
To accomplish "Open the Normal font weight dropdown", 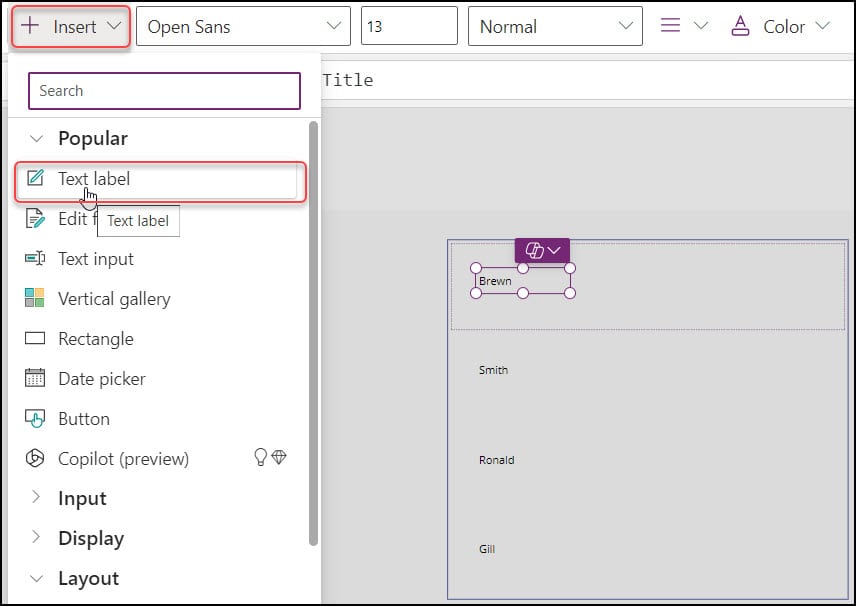I will tap(555, 26).
